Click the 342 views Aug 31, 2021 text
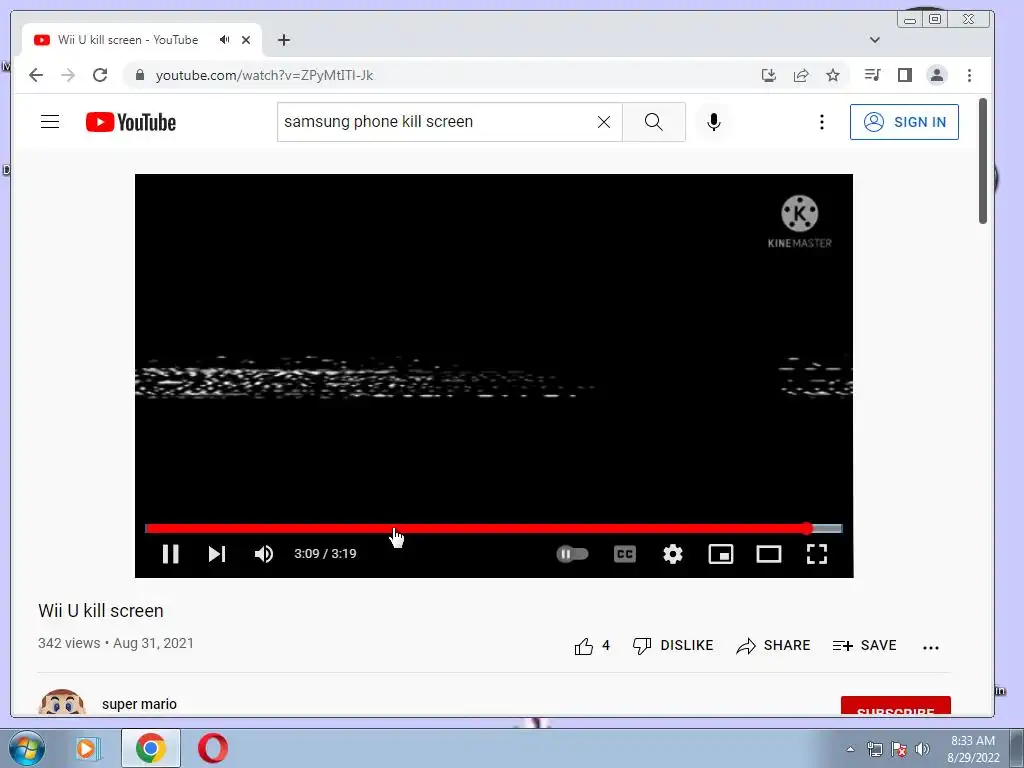1024x768 pixels. [x=116, y=643]
